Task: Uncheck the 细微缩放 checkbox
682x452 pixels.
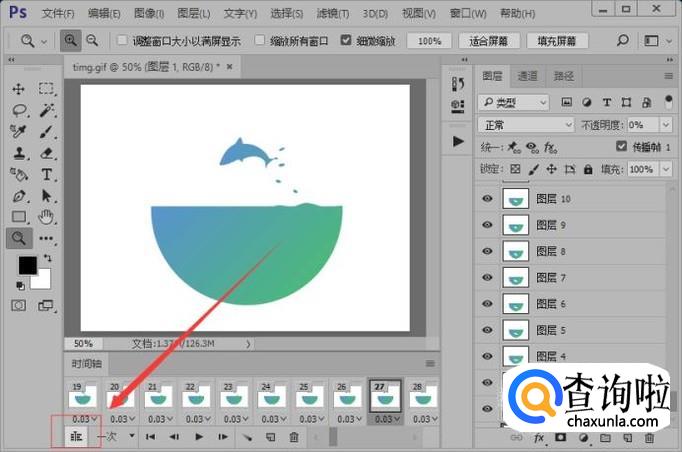Action: (347, 41)
